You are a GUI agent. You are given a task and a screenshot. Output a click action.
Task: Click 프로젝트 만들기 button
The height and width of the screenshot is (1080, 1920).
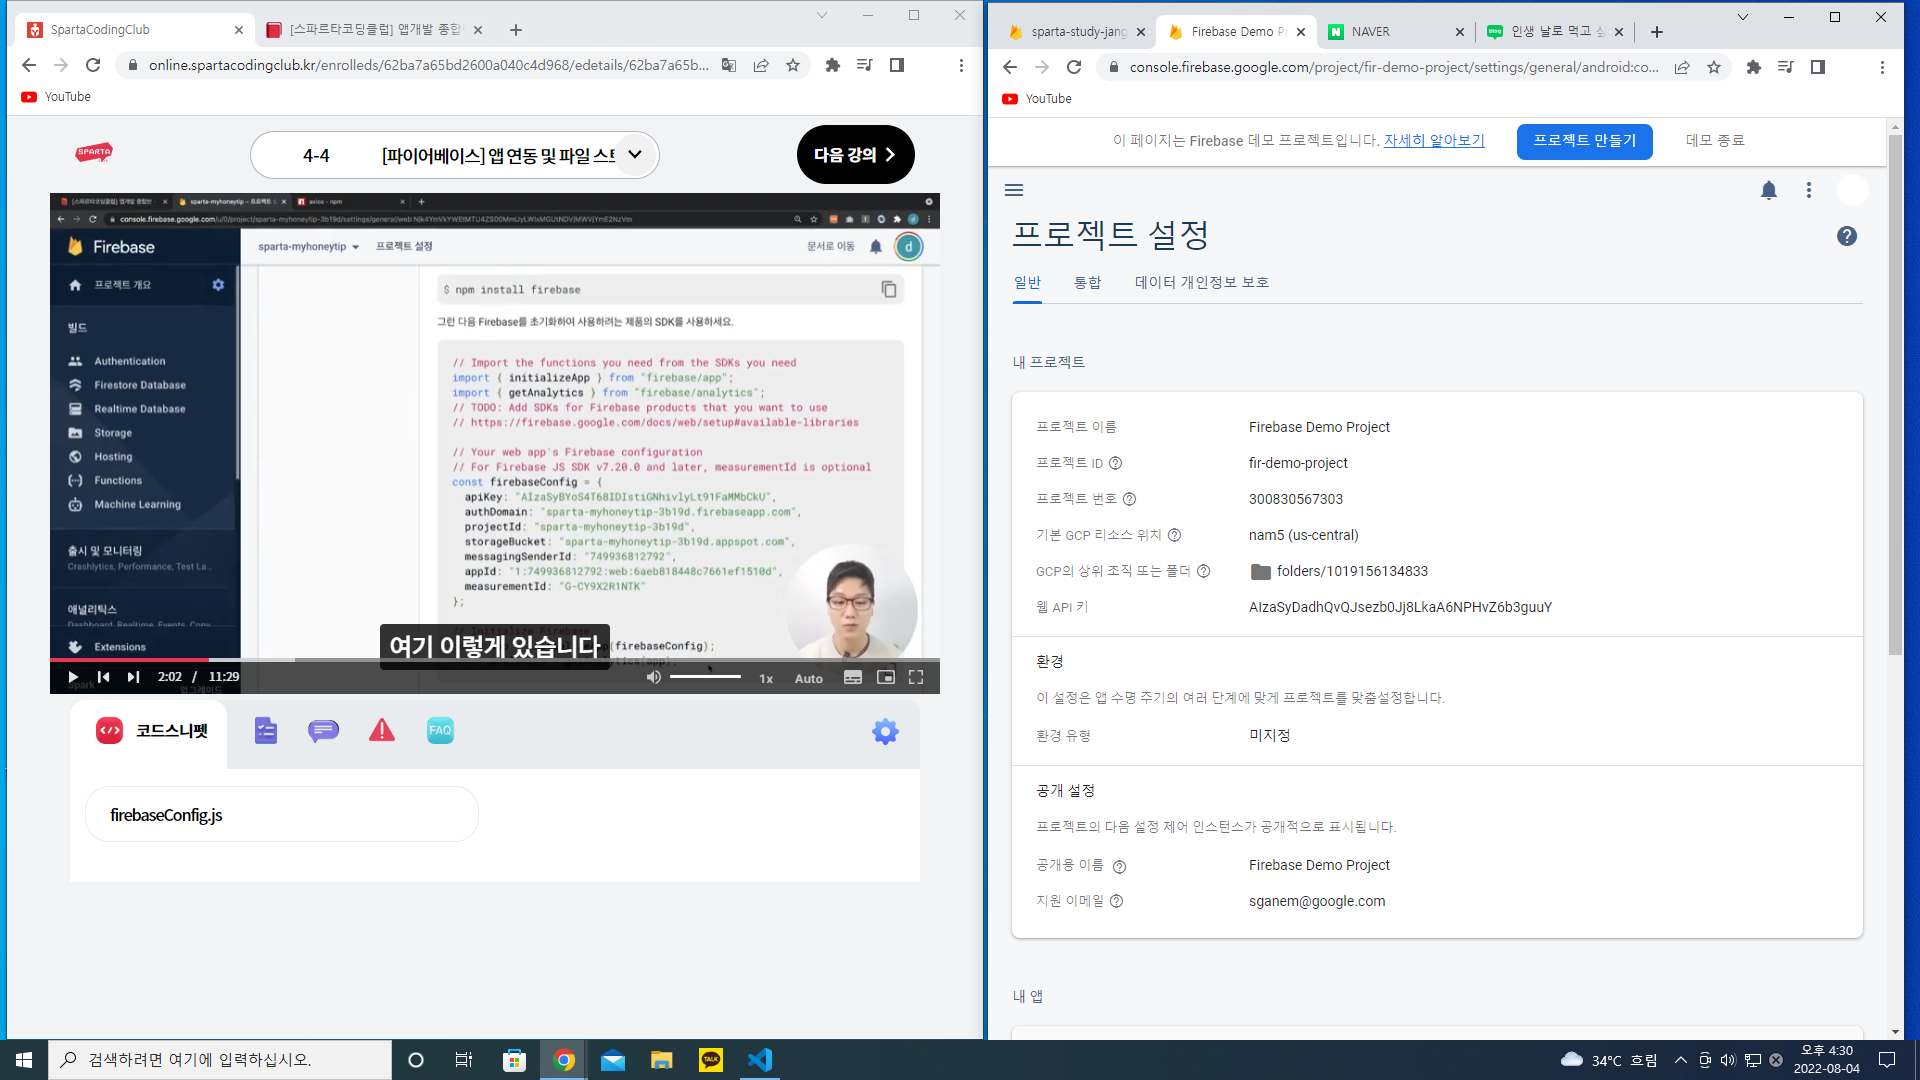pyautogui.click(x=1584, y=141)
